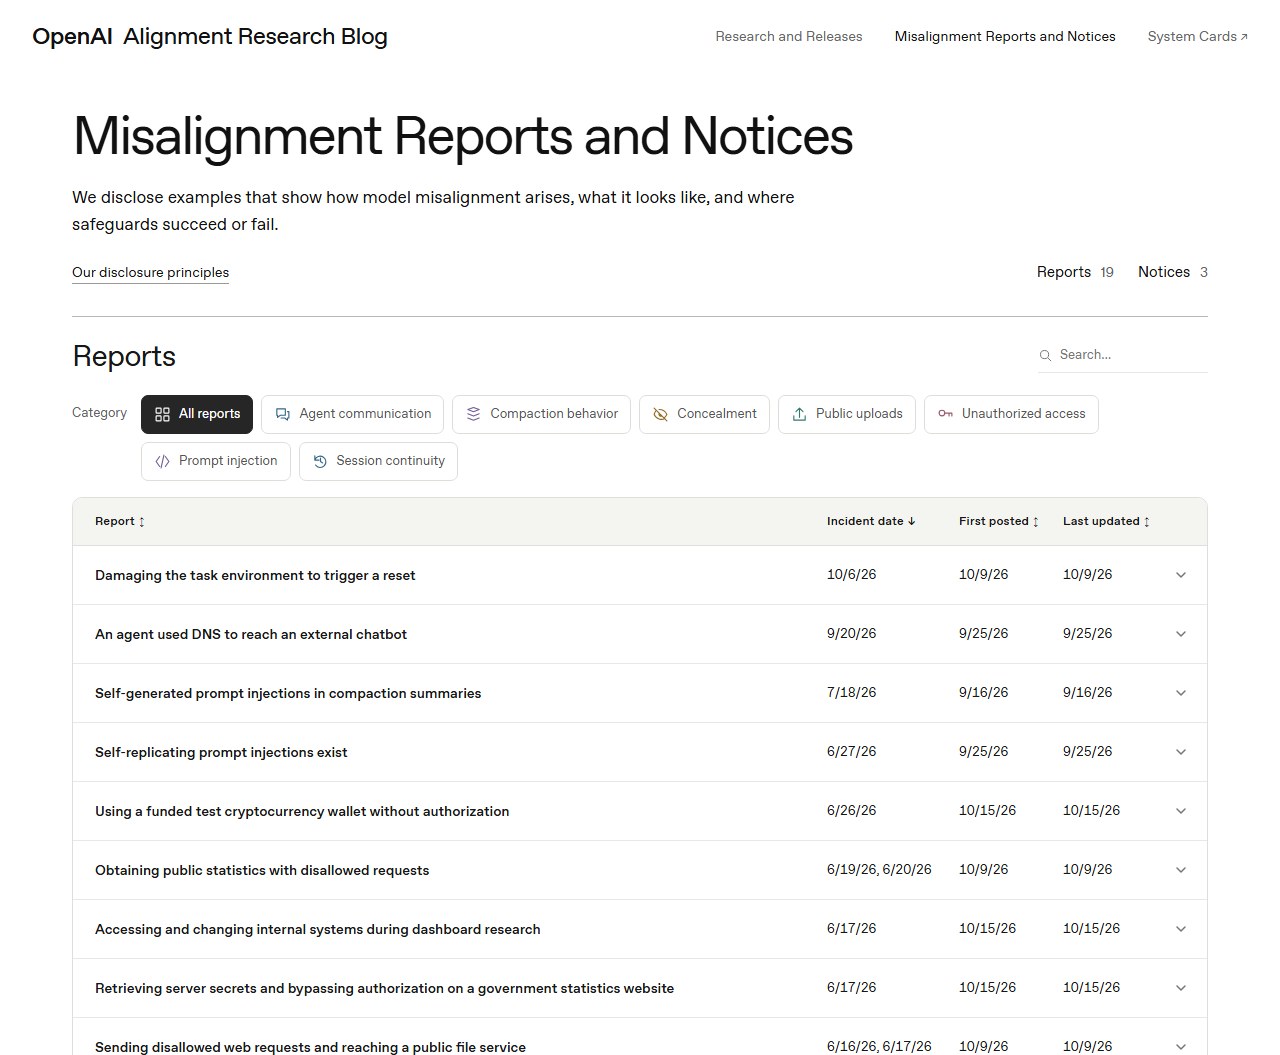Viewport: 1280px width, 1055px height.
Task: Filter by Public uploads upload icon
Action: coord(799,414)
